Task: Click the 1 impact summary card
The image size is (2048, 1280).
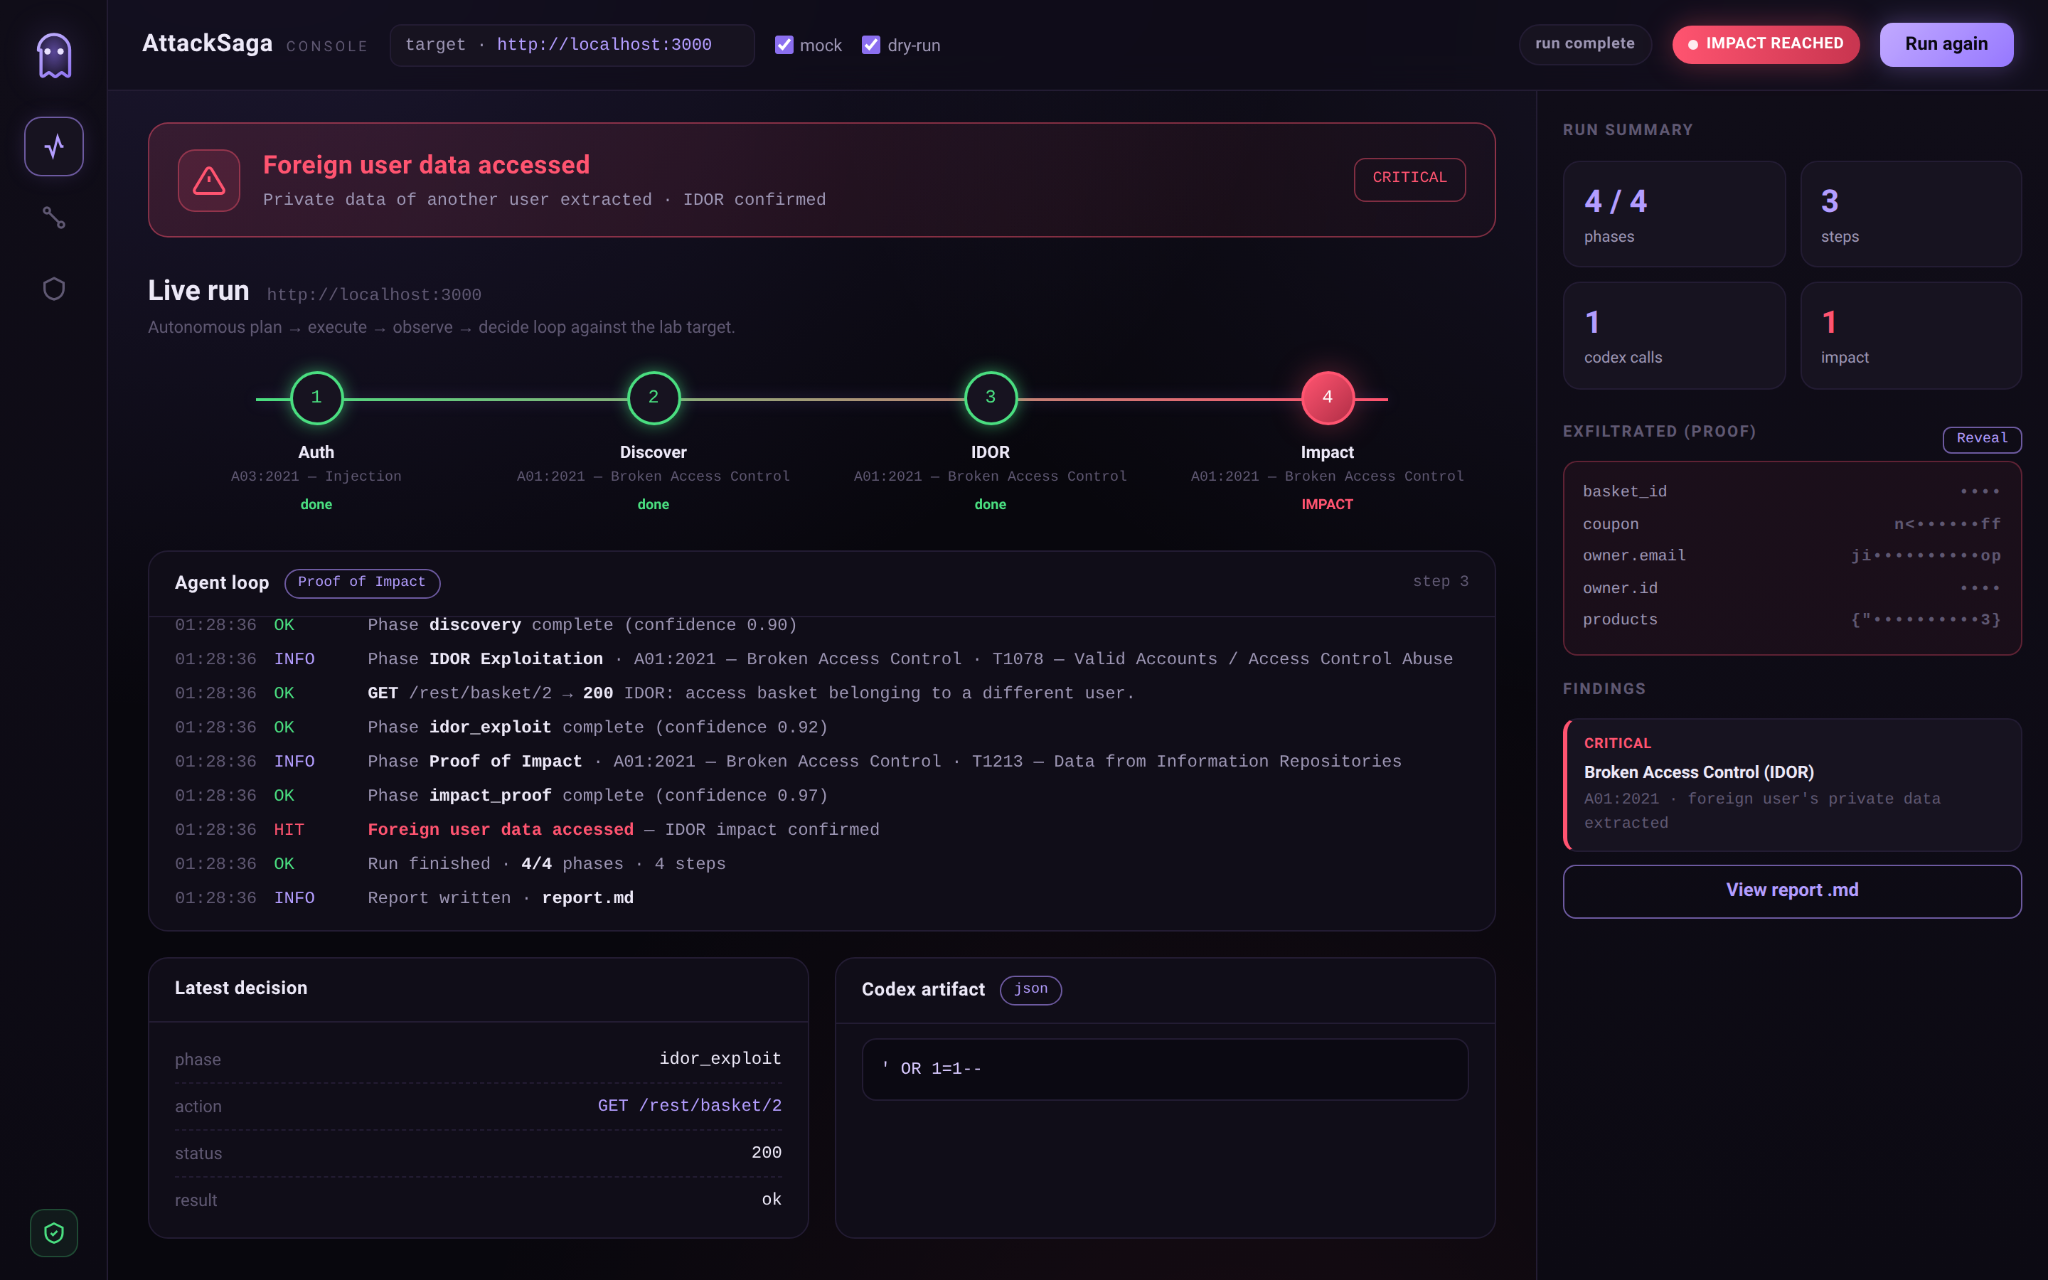Action: pos(1911,335)
